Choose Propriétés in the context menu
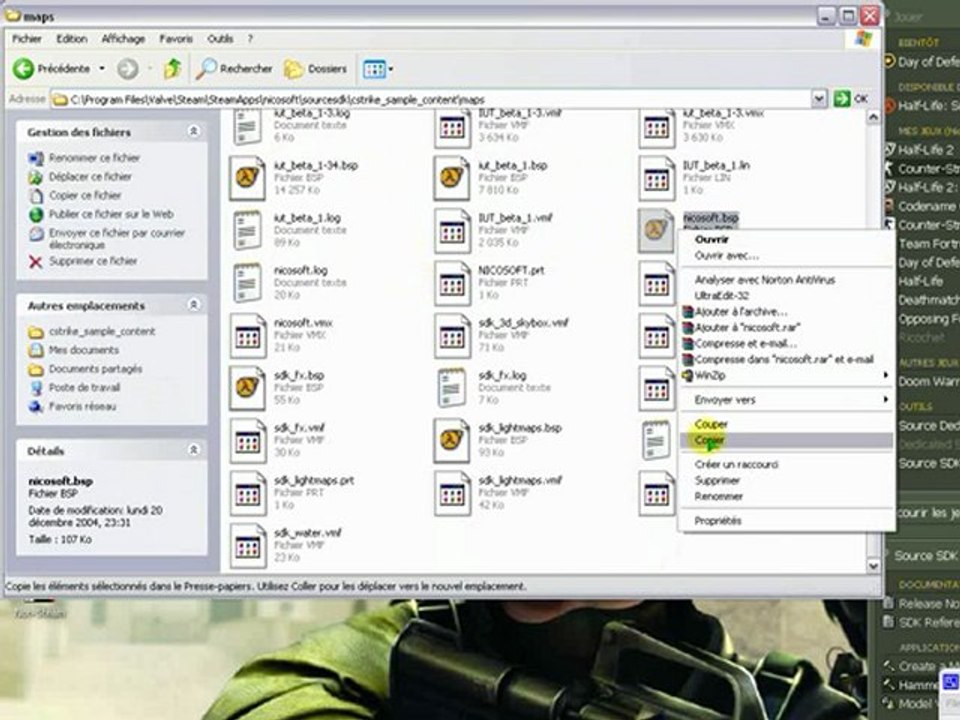The width and height of the screenshot is (960, 720). (x=786, y=521)
